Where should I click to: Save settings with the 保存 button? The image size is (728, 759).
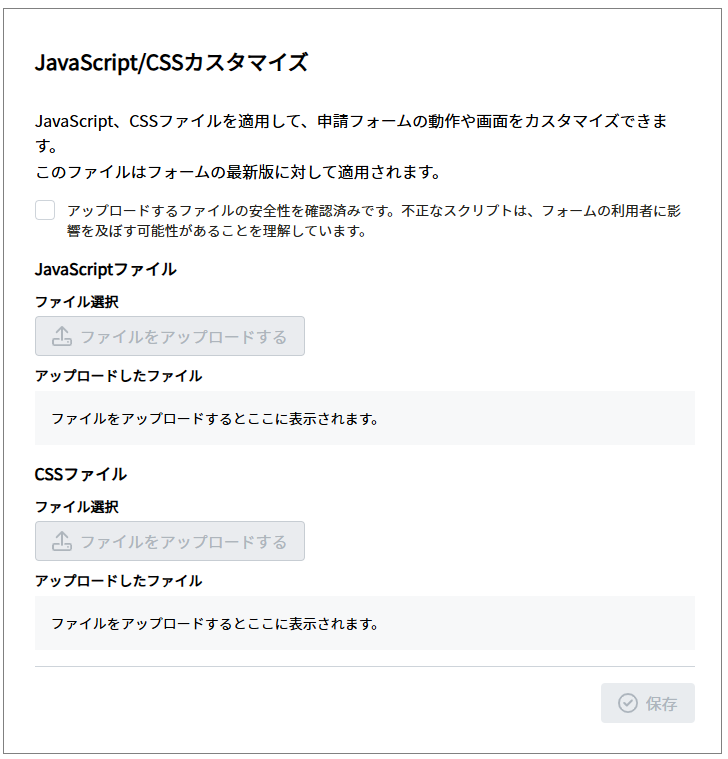click(648, 703)
